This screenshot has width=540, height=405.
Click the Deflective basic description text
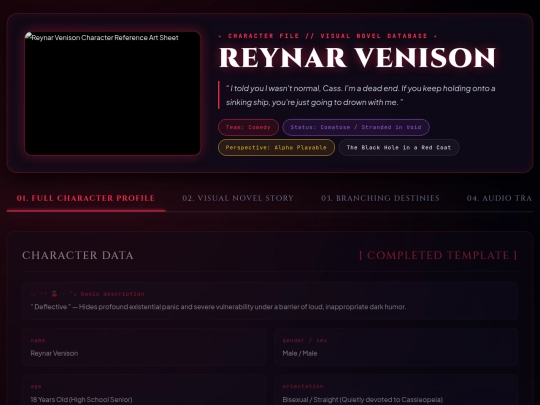[x=218, y=307]
